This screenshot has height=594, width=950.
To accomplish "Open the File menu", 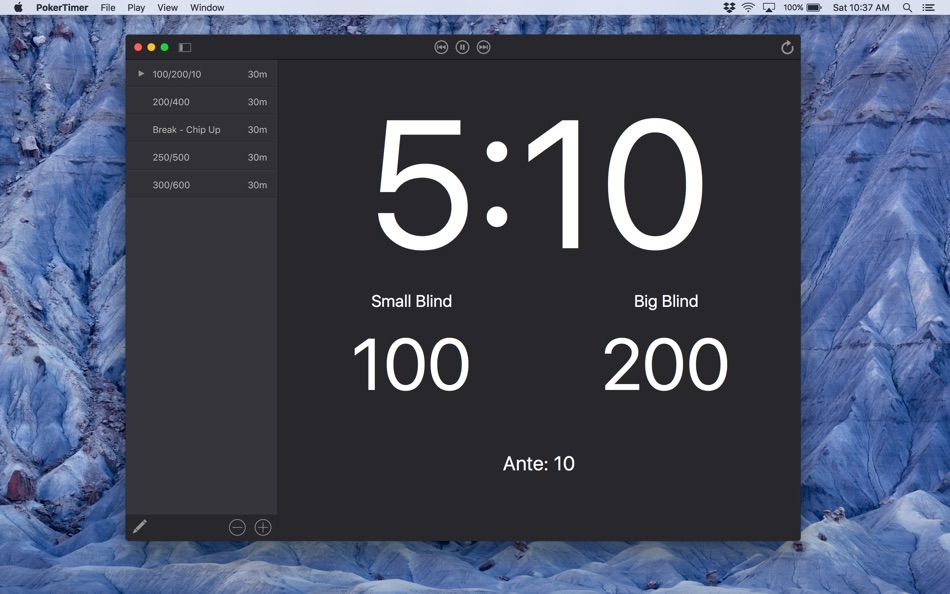I will (107, 7).
